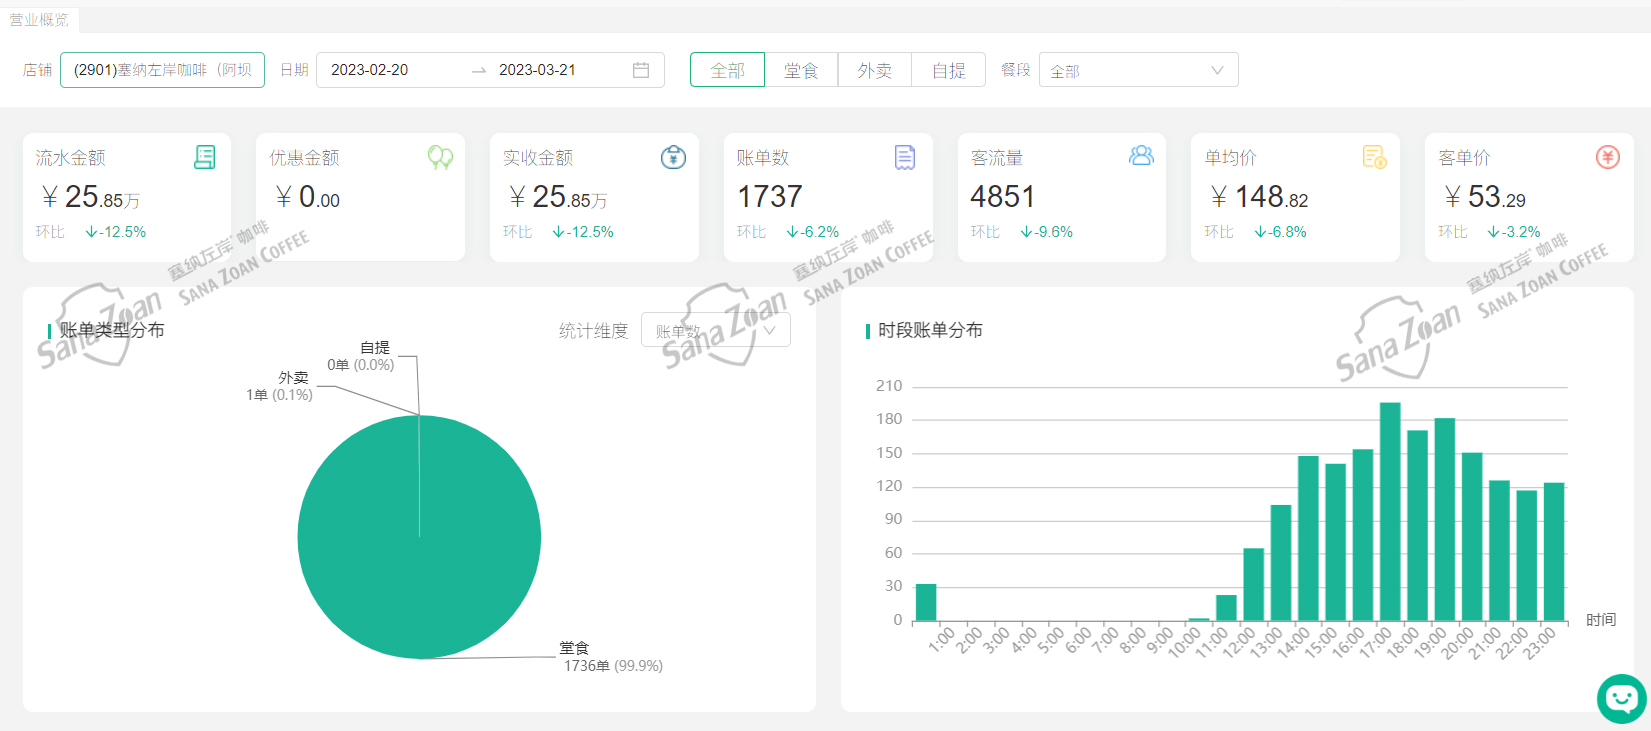Click the end date field 2023-03-21
Screen dimensions: 1651x731
tap(537, 70)
